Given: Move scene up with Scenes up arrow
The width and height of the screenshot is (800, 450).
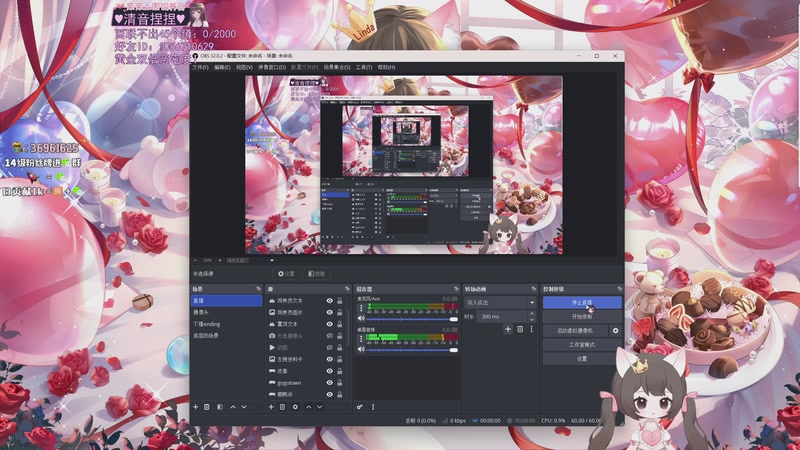Looking at the screenshot, I should (x=233, y=407).
